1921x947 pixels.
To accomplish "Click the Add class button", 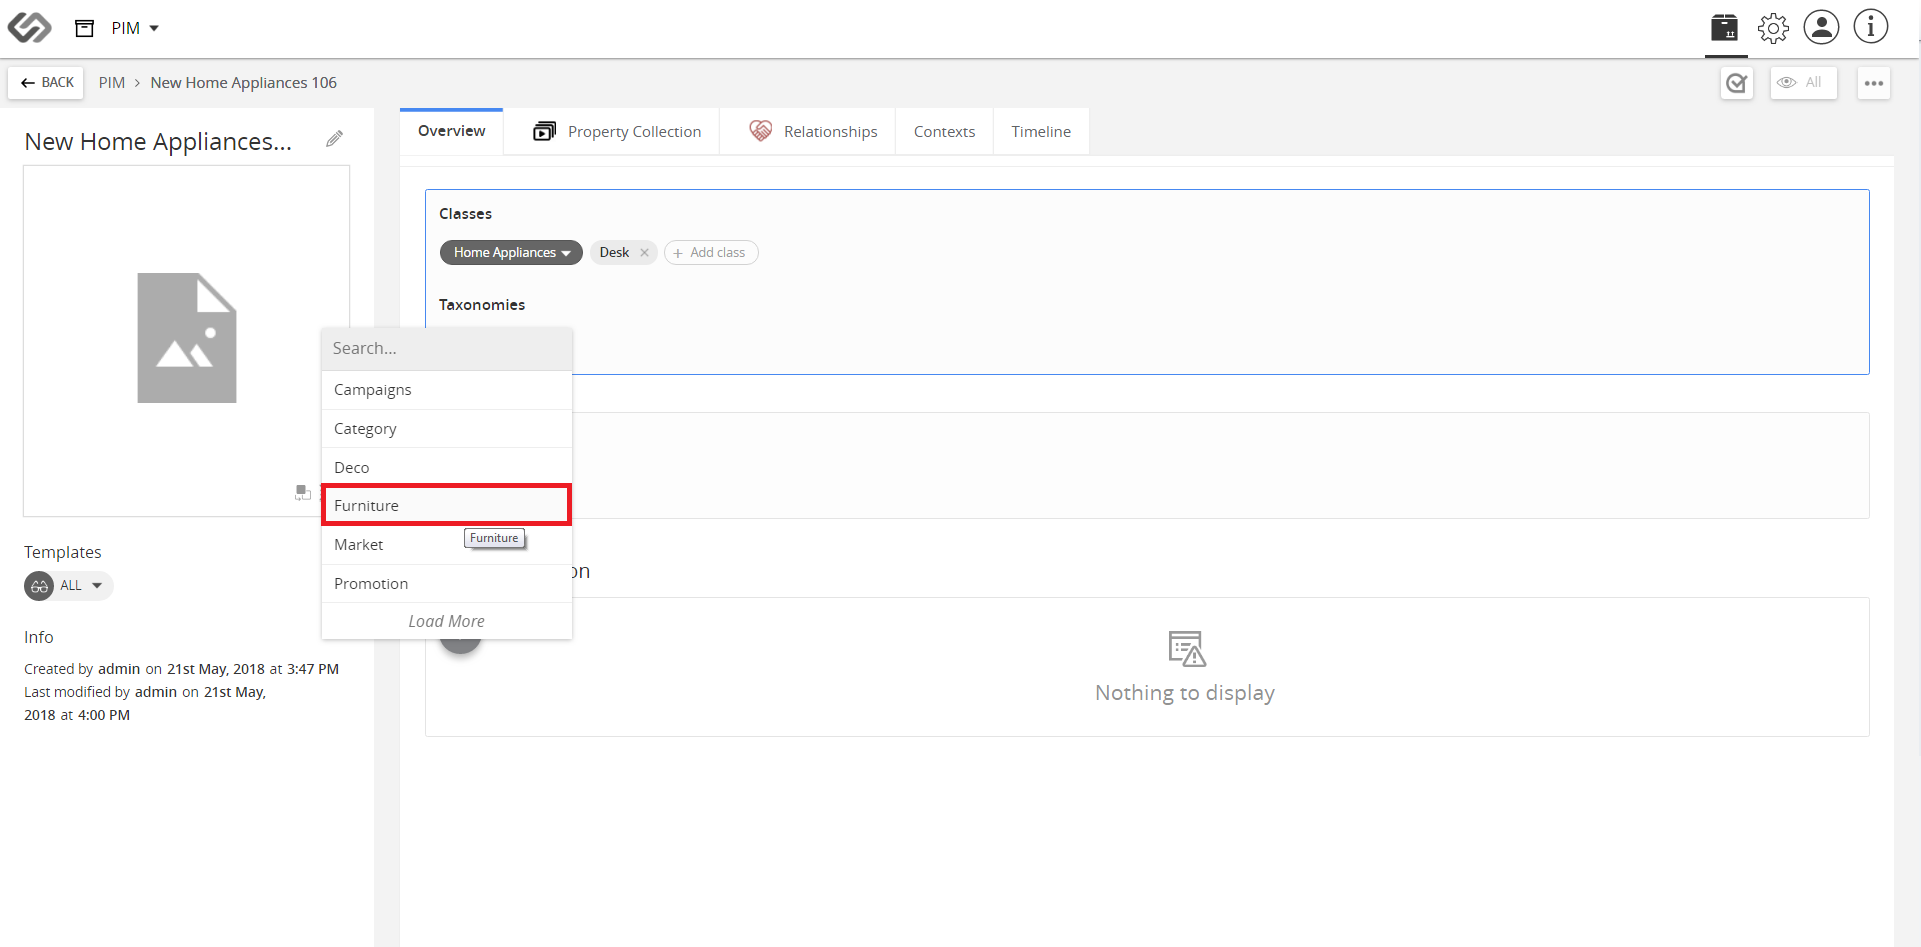I will (x=710, y=253).
